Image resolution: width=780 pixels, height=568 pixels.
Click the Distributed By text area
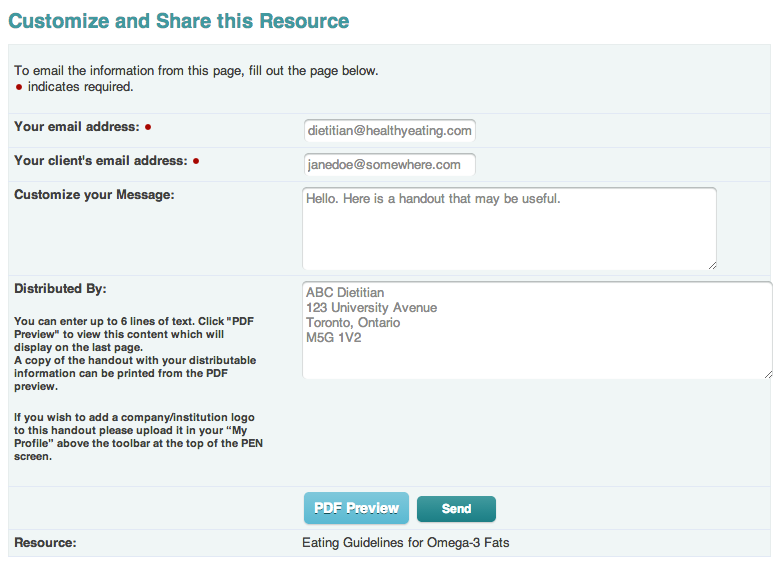point(537,330)
